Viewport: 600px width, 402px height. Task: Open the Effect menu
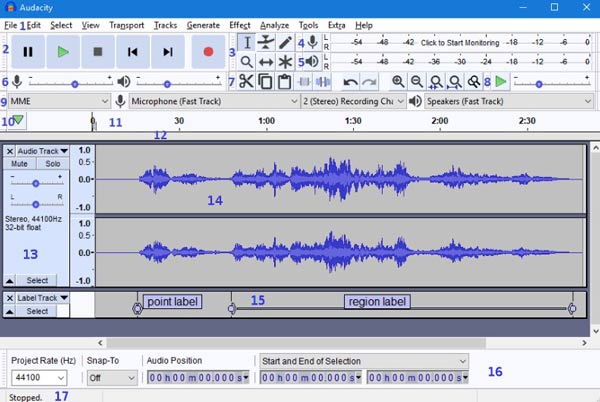(x=239, y=24)
